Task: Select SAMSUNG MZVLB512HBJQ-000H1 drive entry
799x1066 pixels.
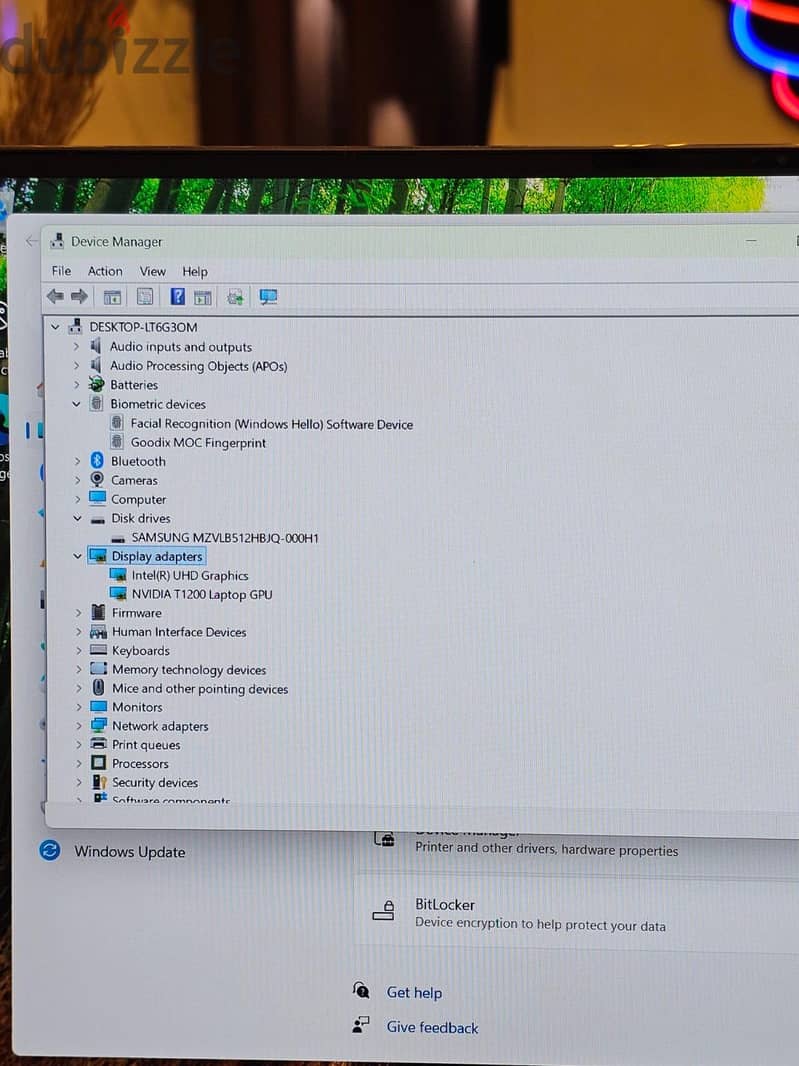Action: [225, 538]
